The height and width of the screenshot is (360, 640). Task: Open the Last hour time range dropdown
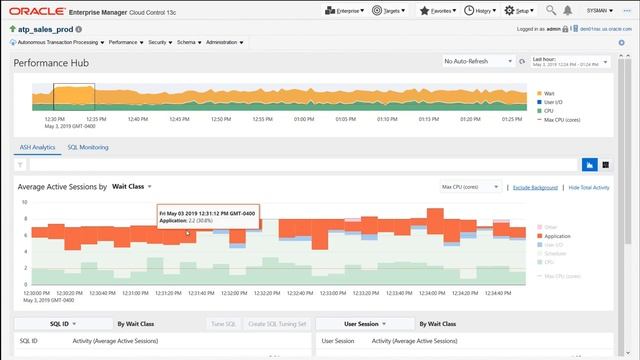pyautogui.click(x=570, y=62)
